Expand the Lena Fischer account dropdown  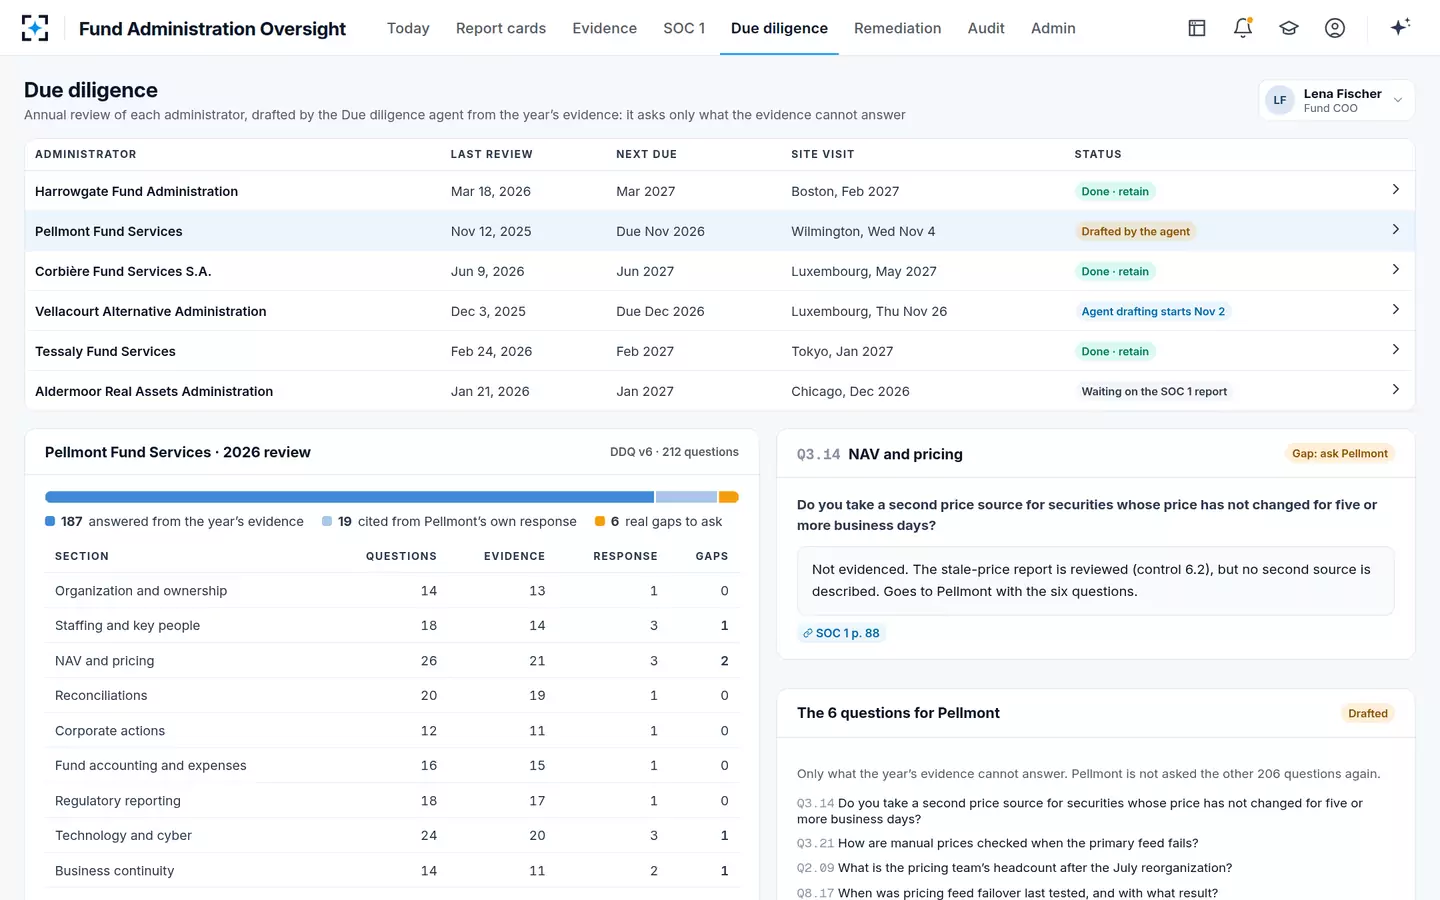tap(1398, 100)
